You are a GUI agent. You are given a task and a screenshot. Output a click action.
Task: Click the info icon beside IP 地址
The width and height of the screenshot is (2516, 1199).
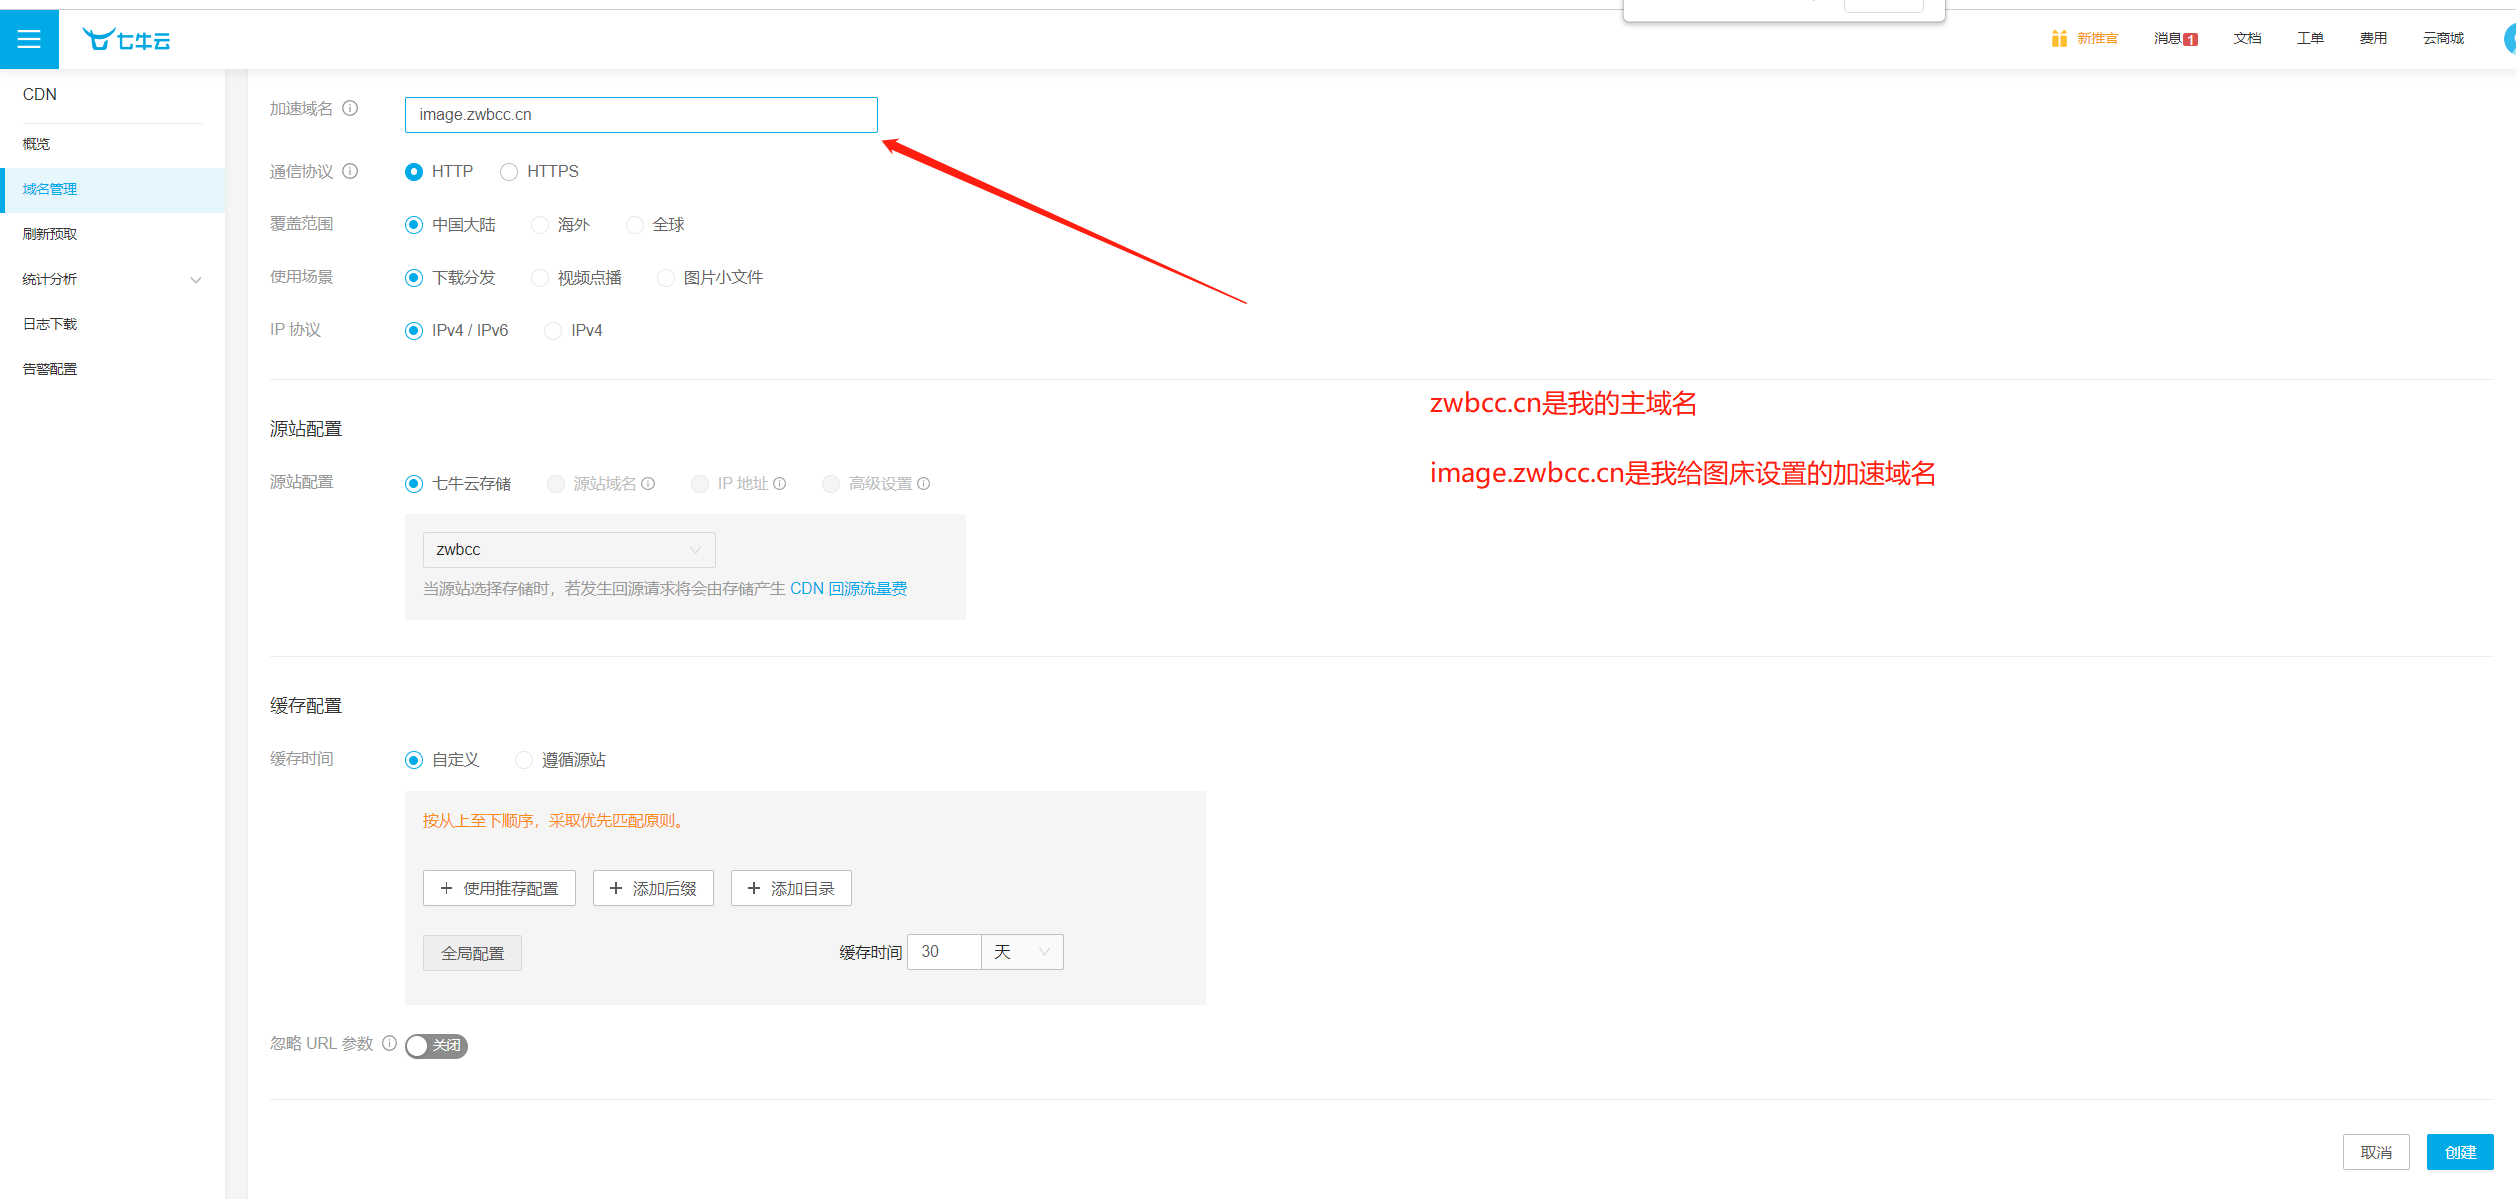(x=779, y=484)
